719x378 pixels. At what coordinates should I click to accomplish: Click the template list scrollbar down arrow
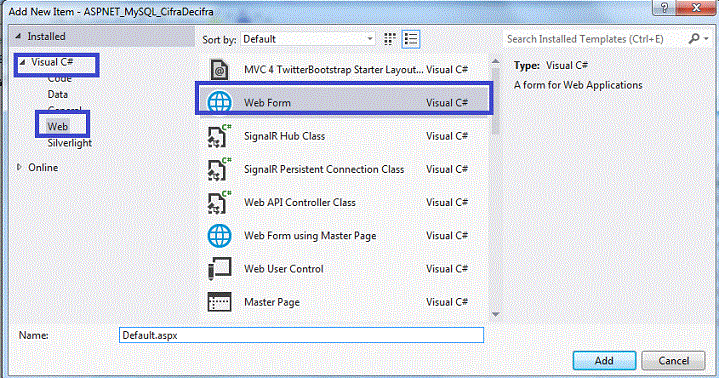(495, 314)
